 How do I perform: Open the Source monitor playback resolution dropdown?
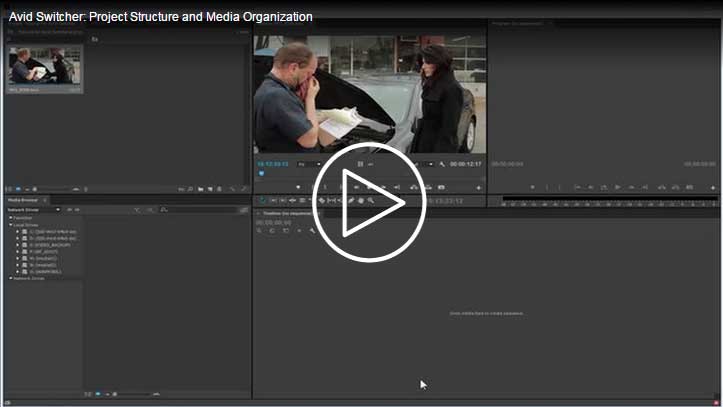(x=424, y=164)
